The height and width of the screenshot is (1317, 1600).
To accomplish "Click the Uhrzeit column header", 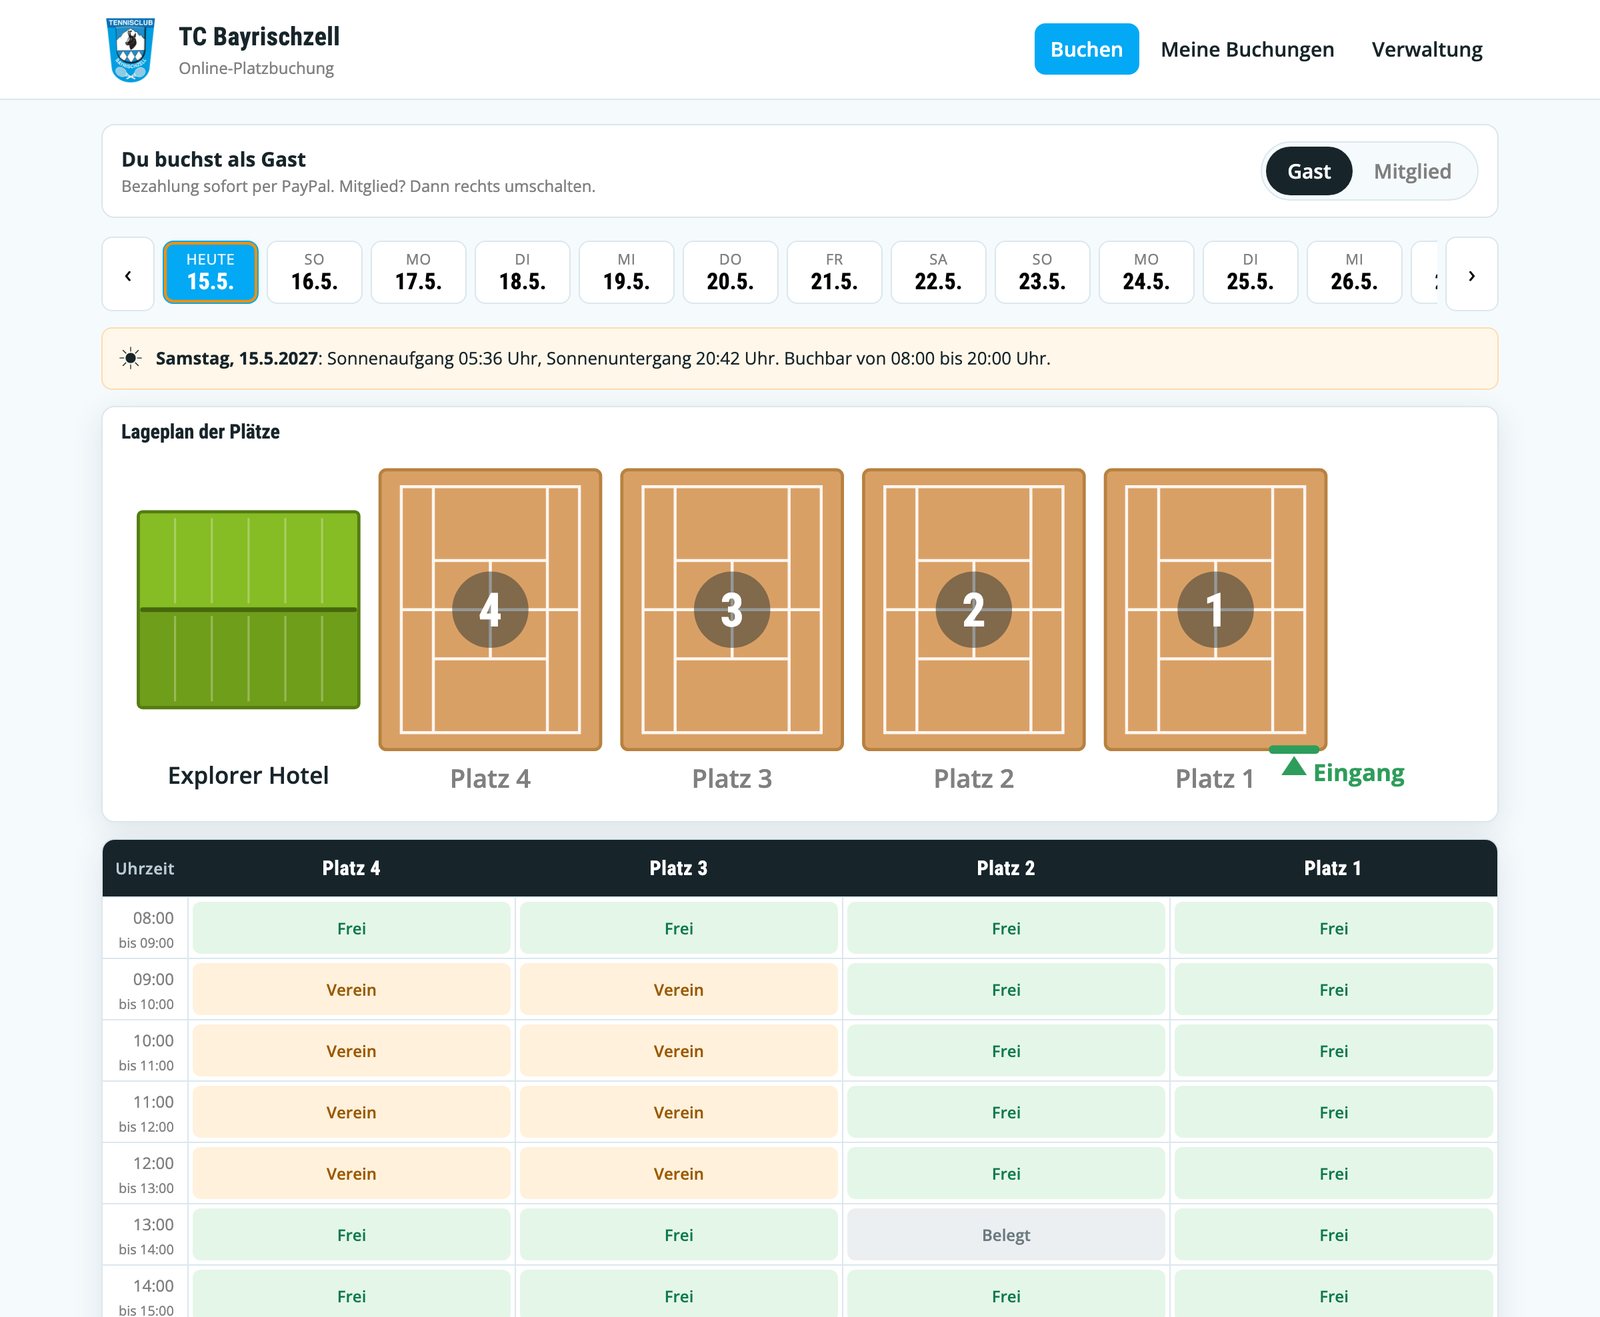I will click(x=145, y=868).
